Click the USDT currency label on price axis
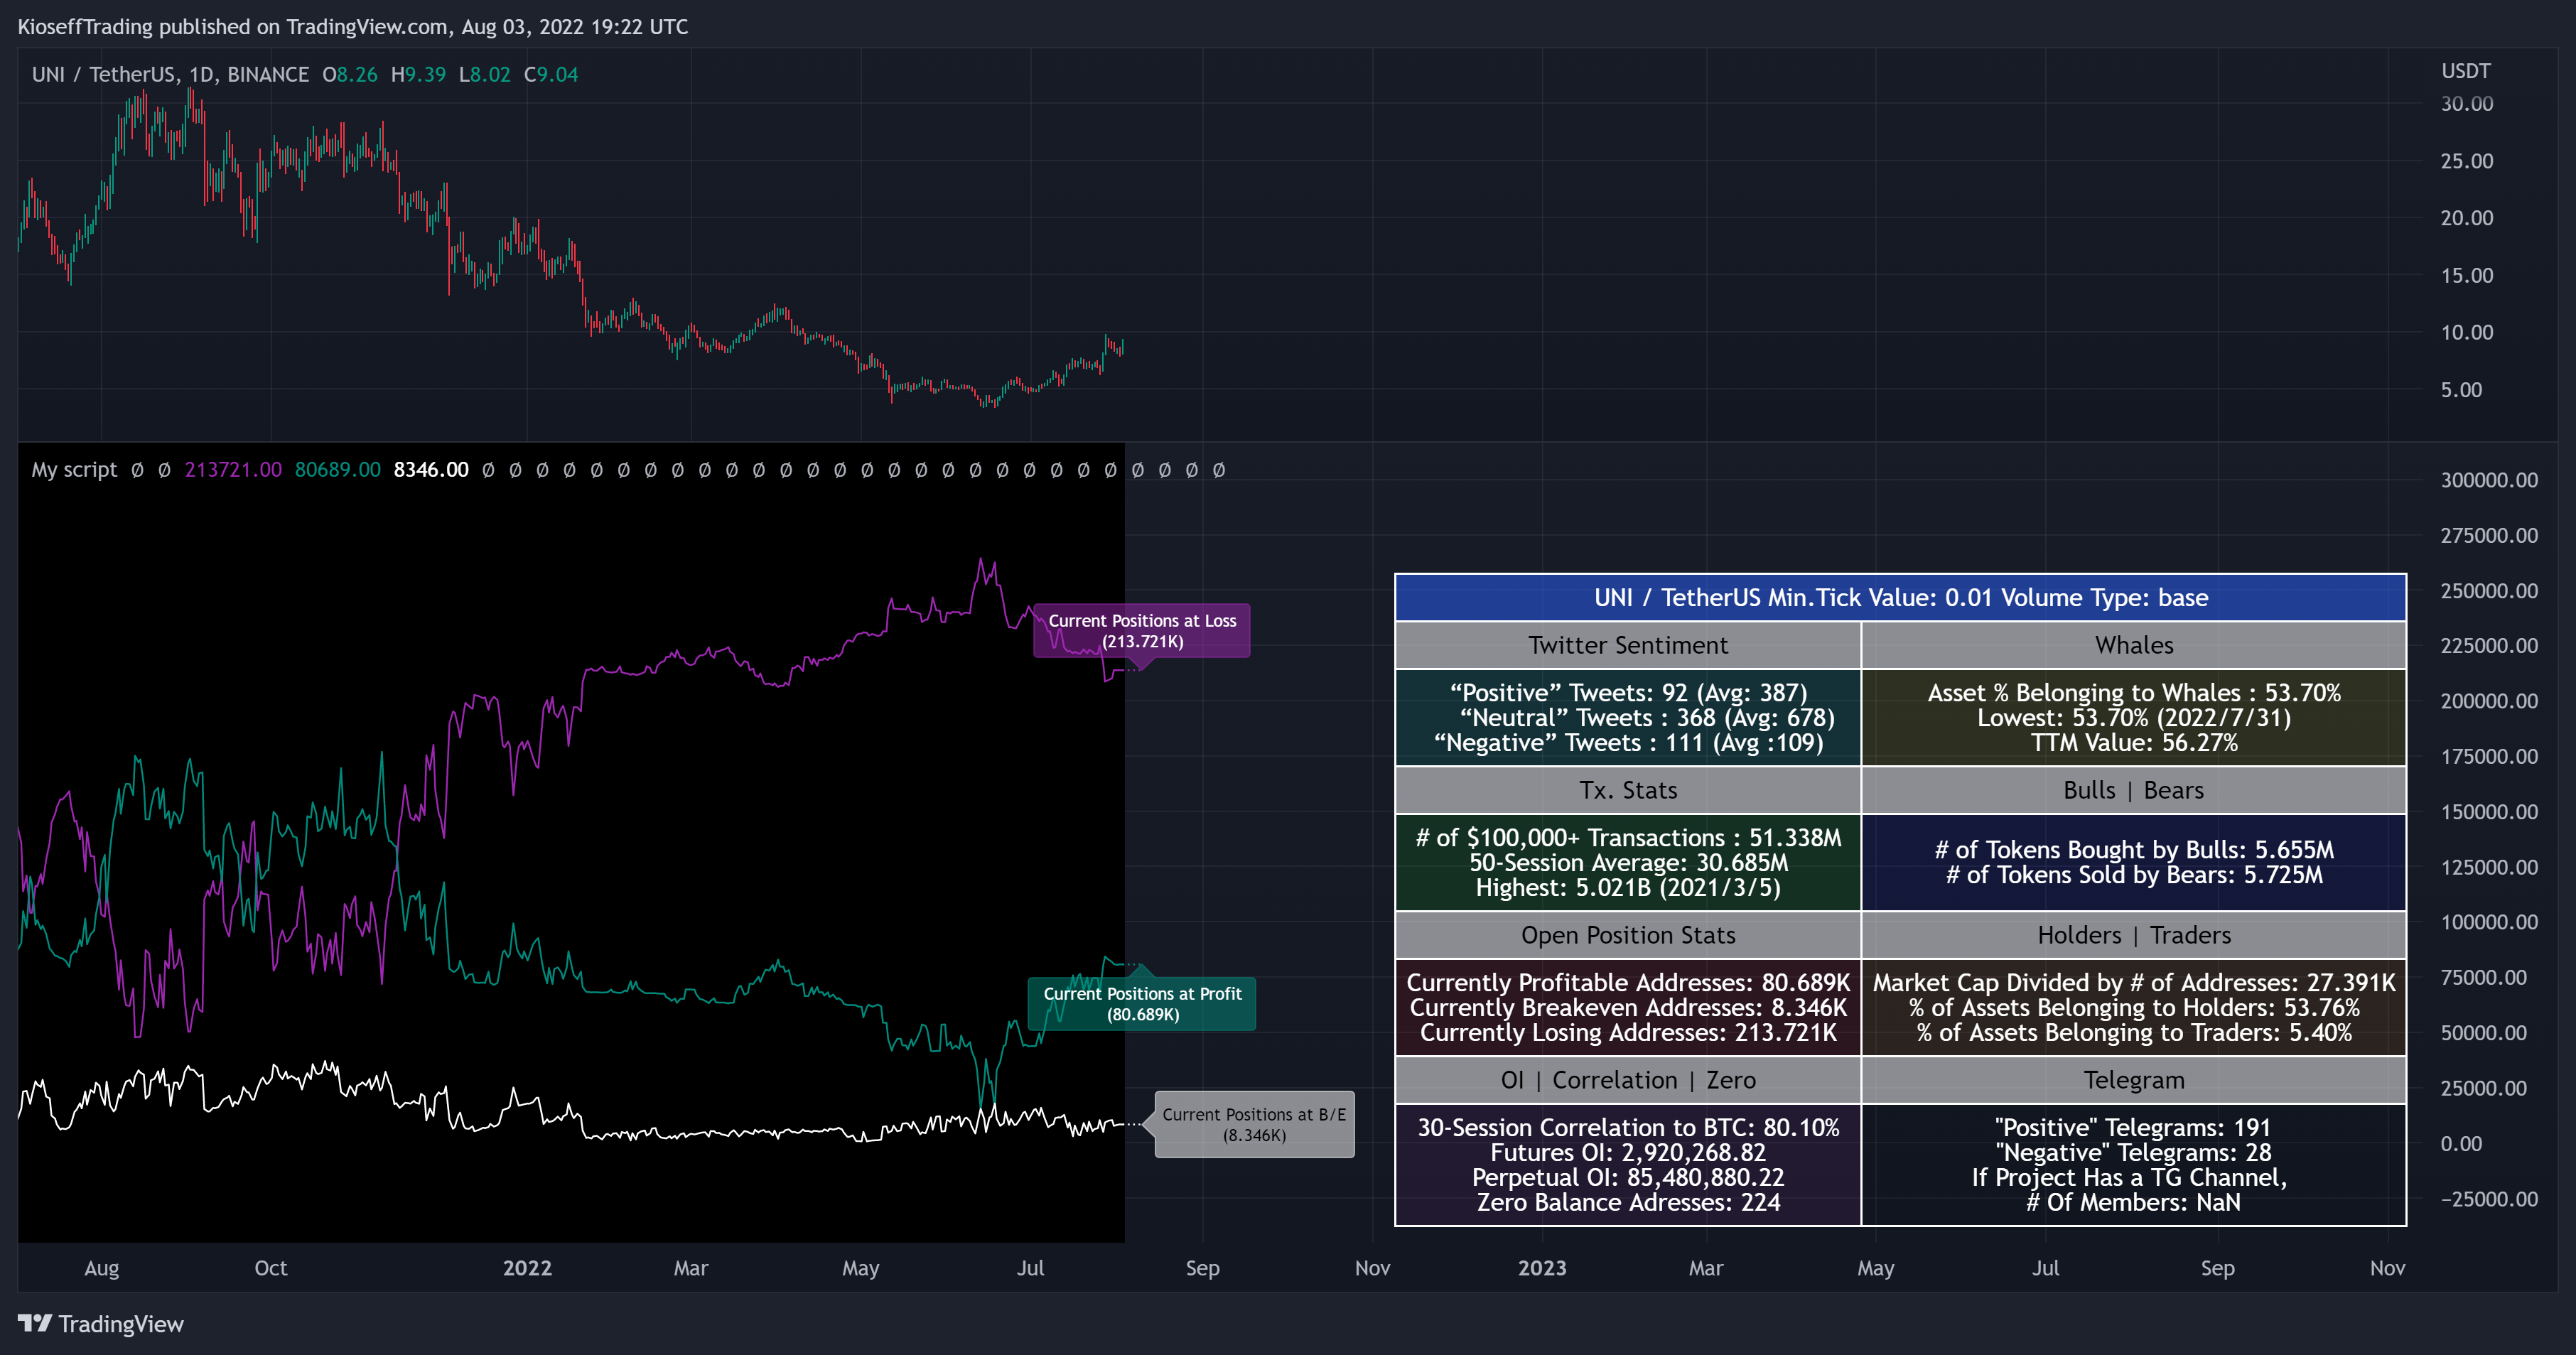 click(2465, 71)
